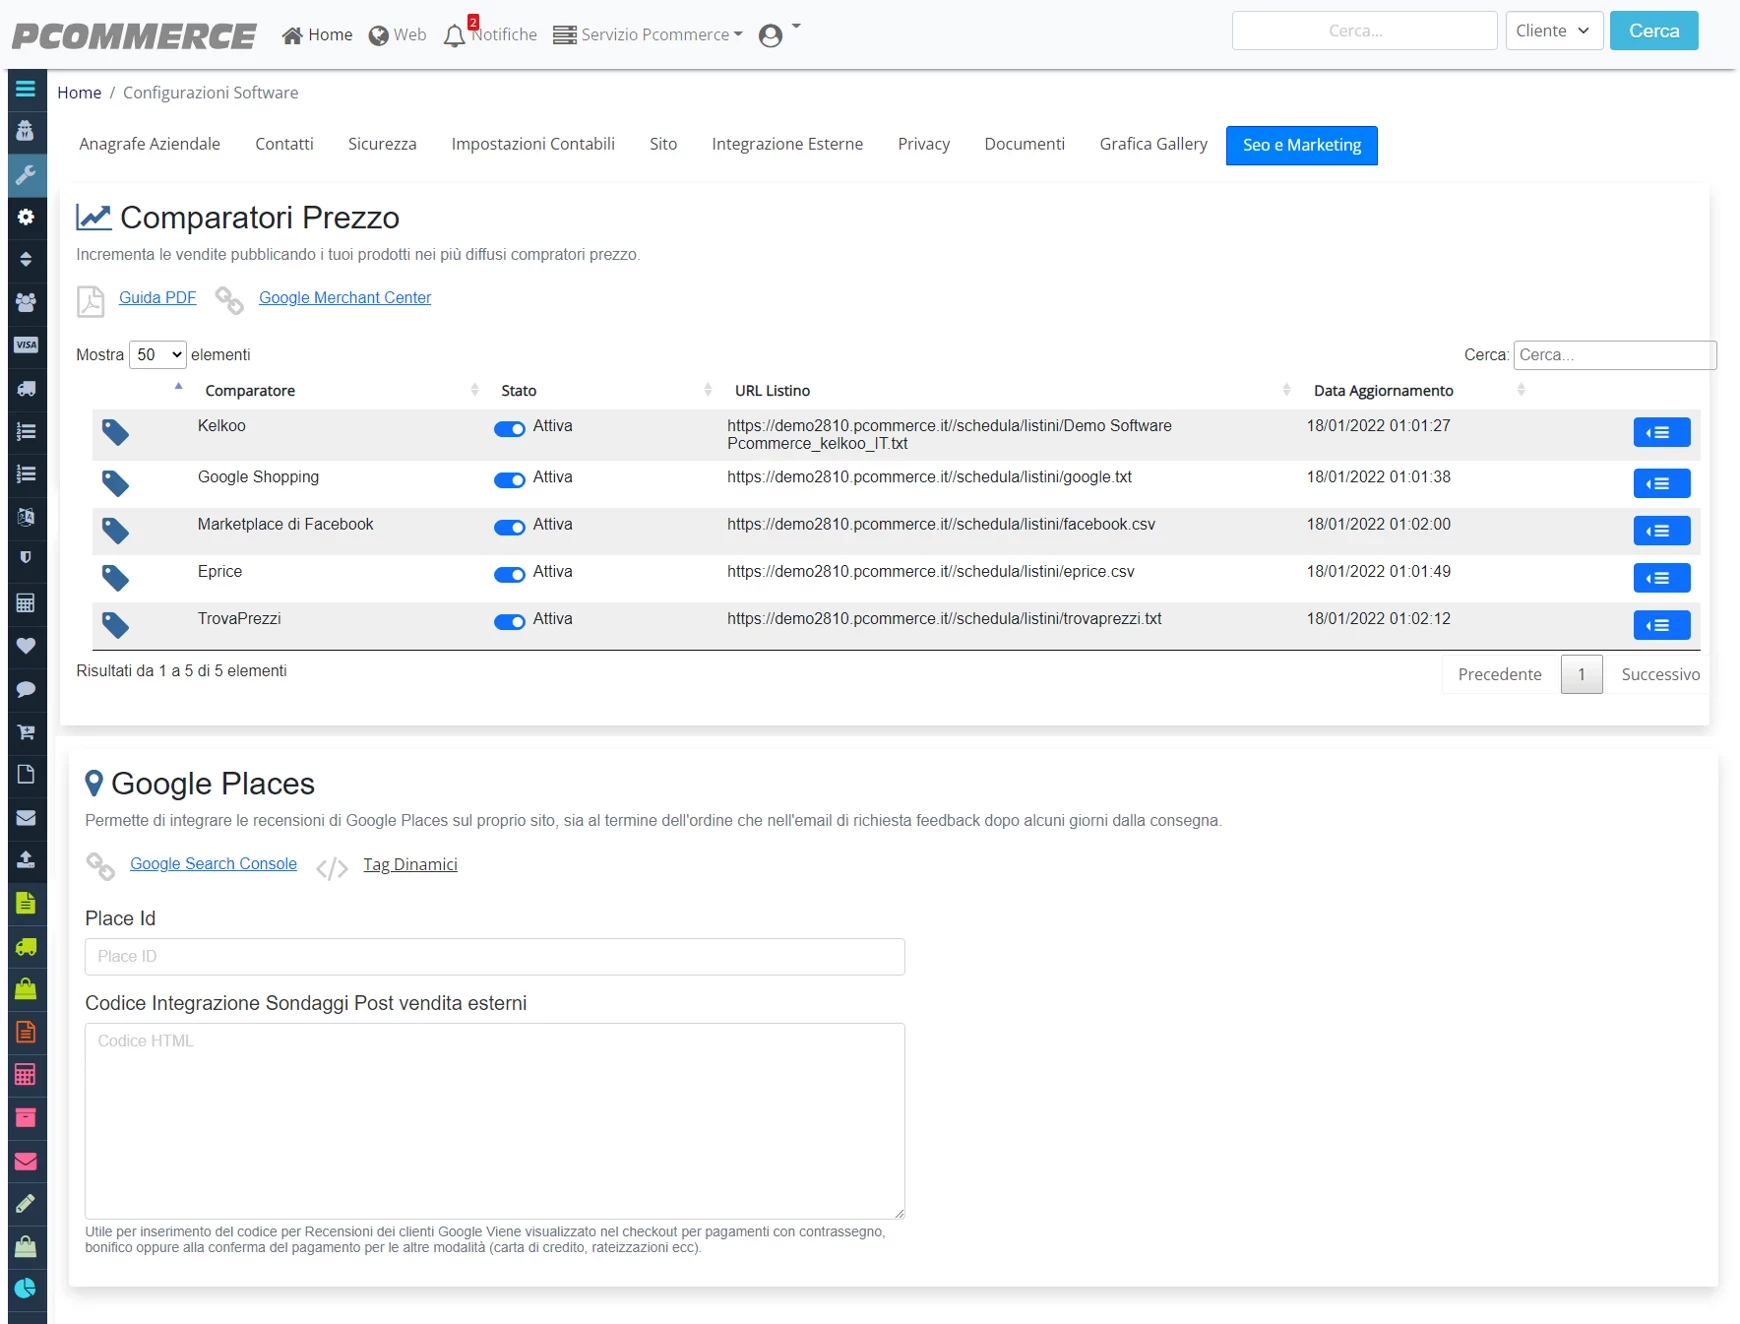Click the Notifiche bell icon
1740x1324 pixels.
click(x=455, y=36)
